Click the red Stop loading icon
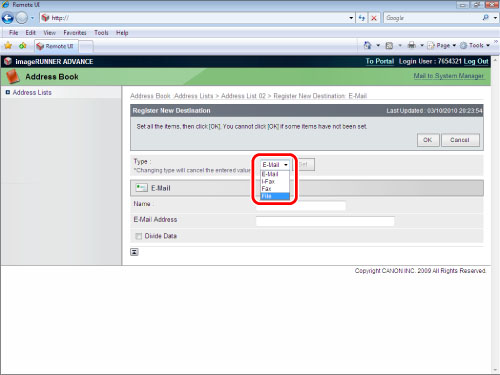The width and height of the screenshot is (500, 375). (x=374, y=18)
